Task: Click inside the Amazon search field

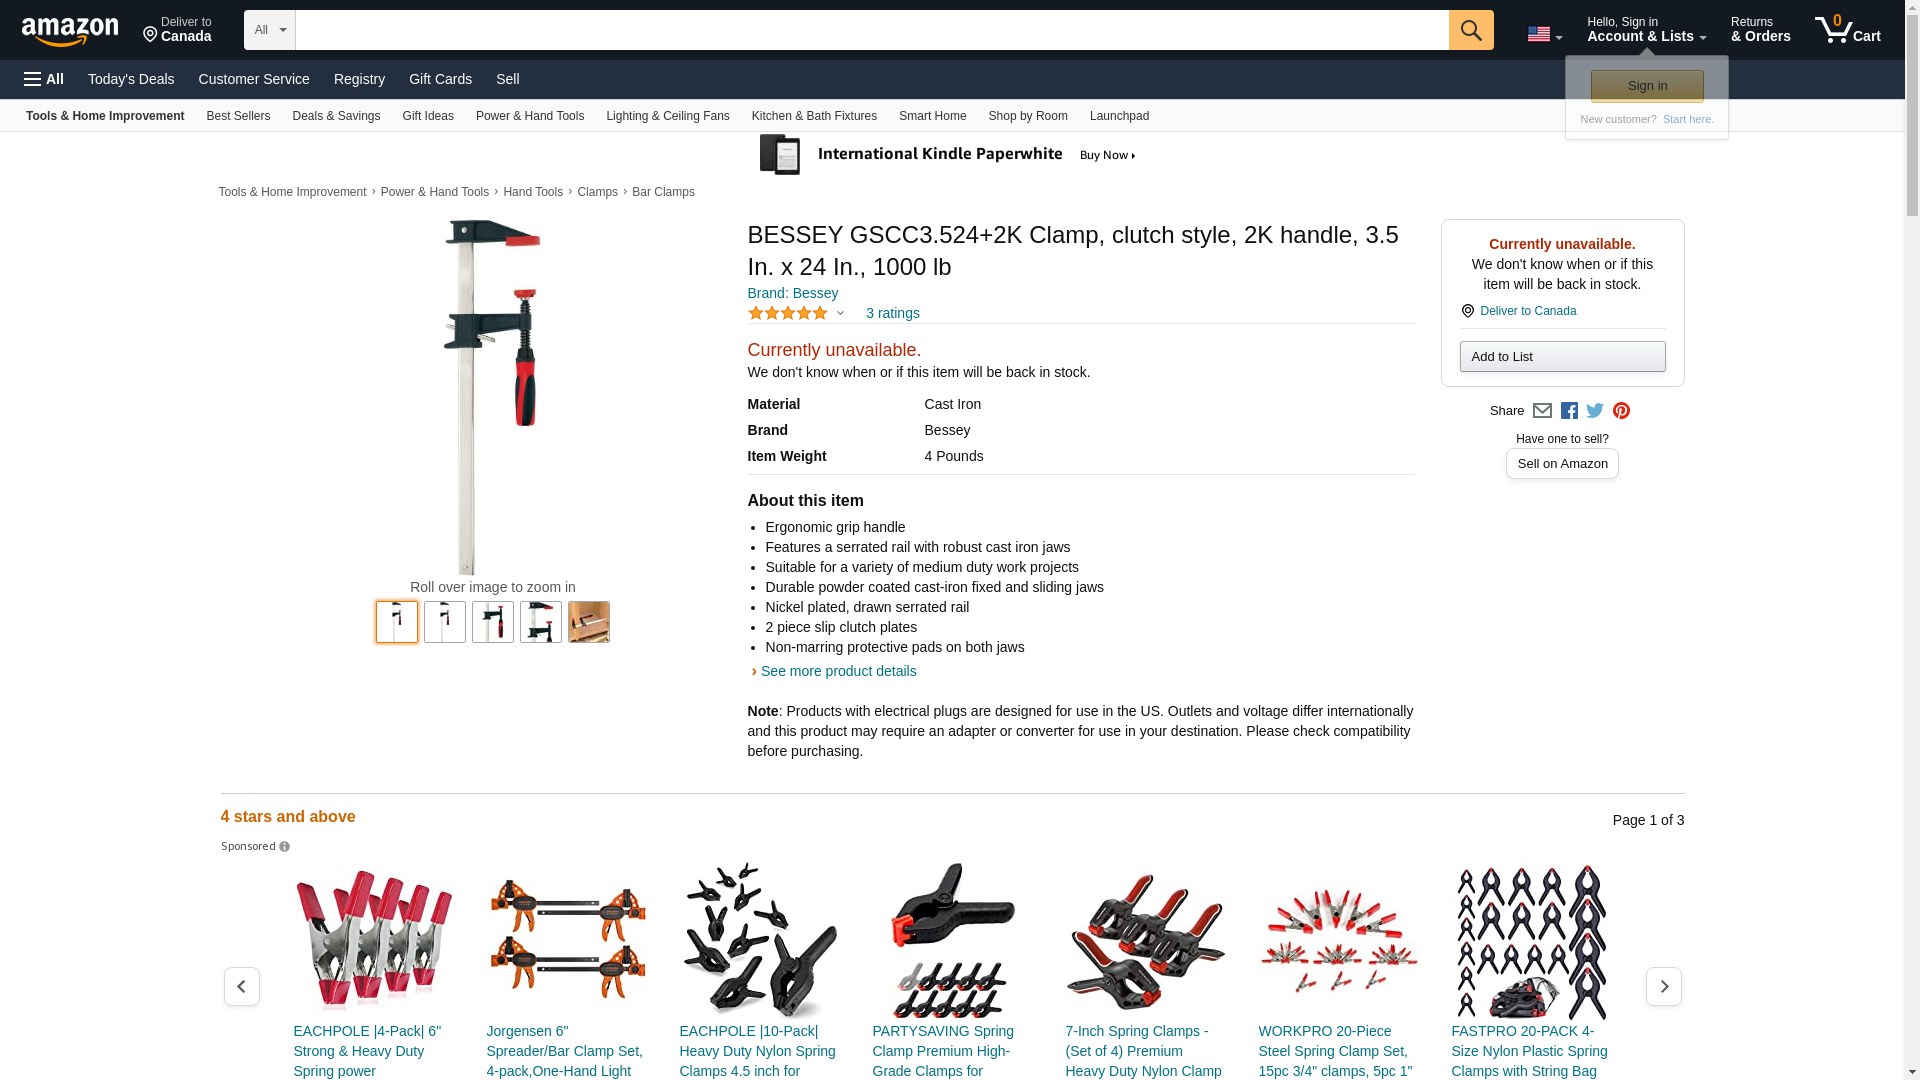Action: (x=871, y=30)
